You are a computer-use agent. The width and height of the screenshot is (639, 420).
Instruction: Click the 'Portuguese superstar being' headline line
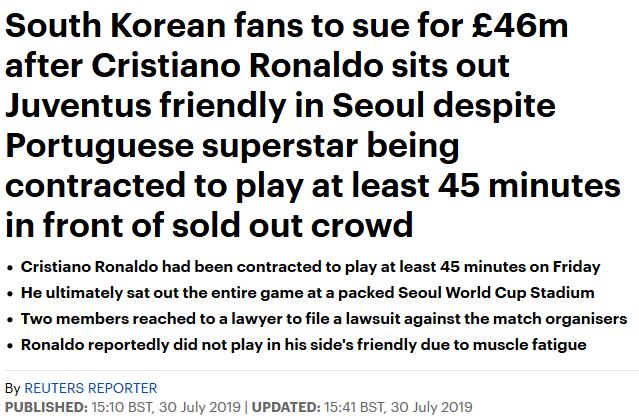(x=232, y=145)
